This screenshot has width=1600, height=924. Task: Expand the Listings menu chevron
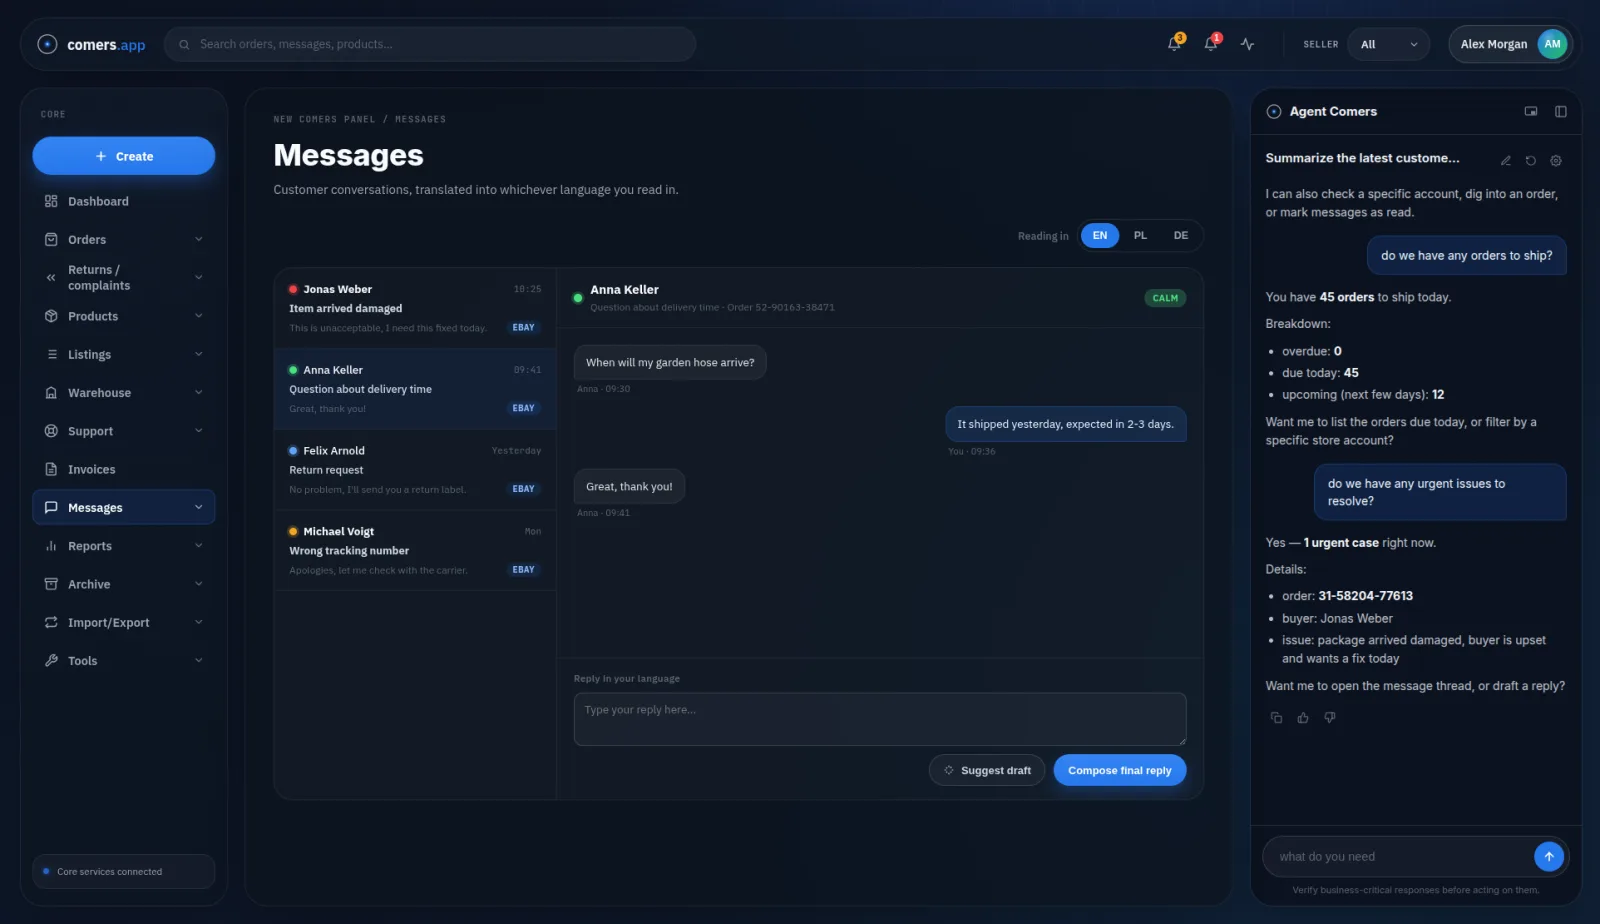pyautogui.click(x=198, y=354)
